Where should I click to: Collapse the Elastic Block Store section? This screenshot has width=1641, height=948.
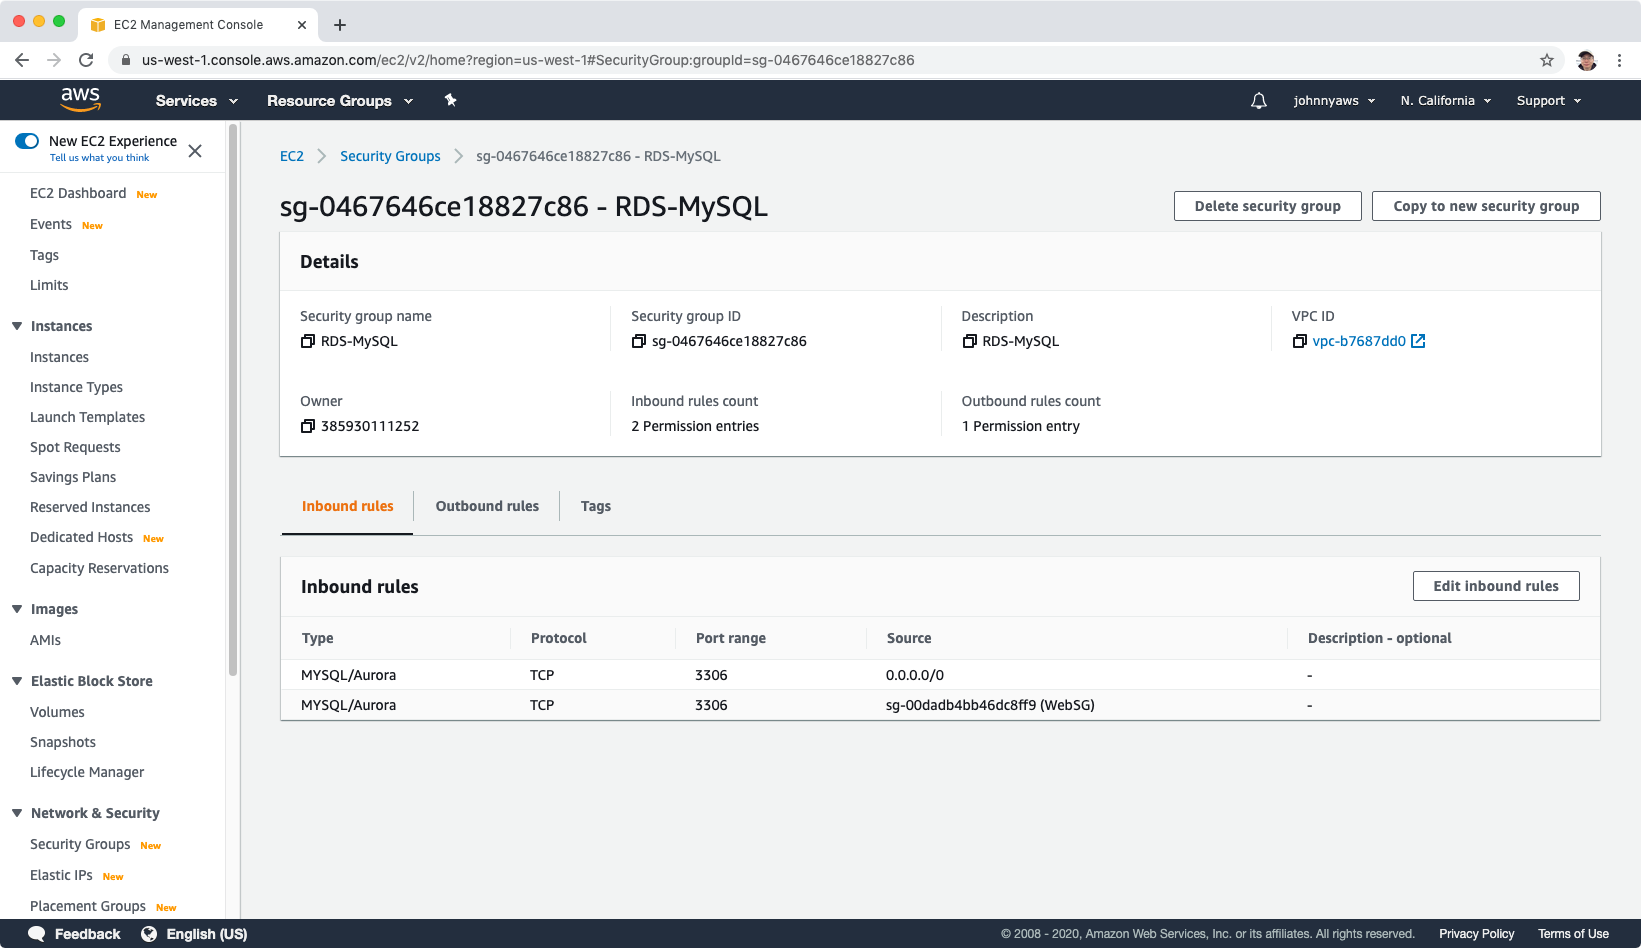[x=17, y=681]
